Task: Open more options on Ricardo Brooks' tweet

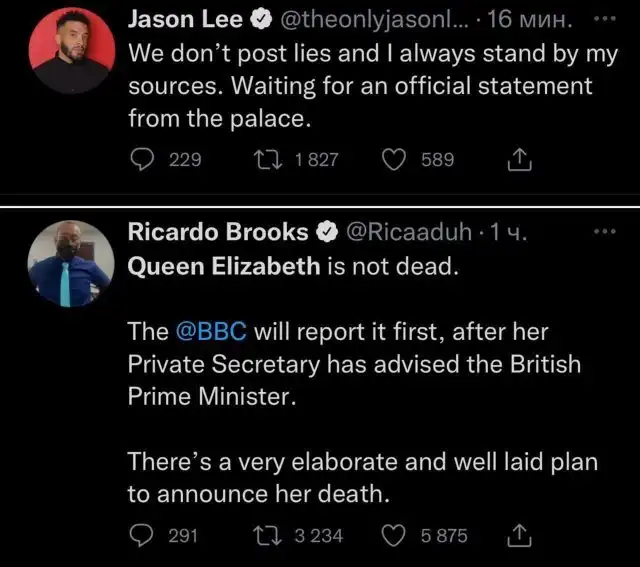Action: coord(606,232)
